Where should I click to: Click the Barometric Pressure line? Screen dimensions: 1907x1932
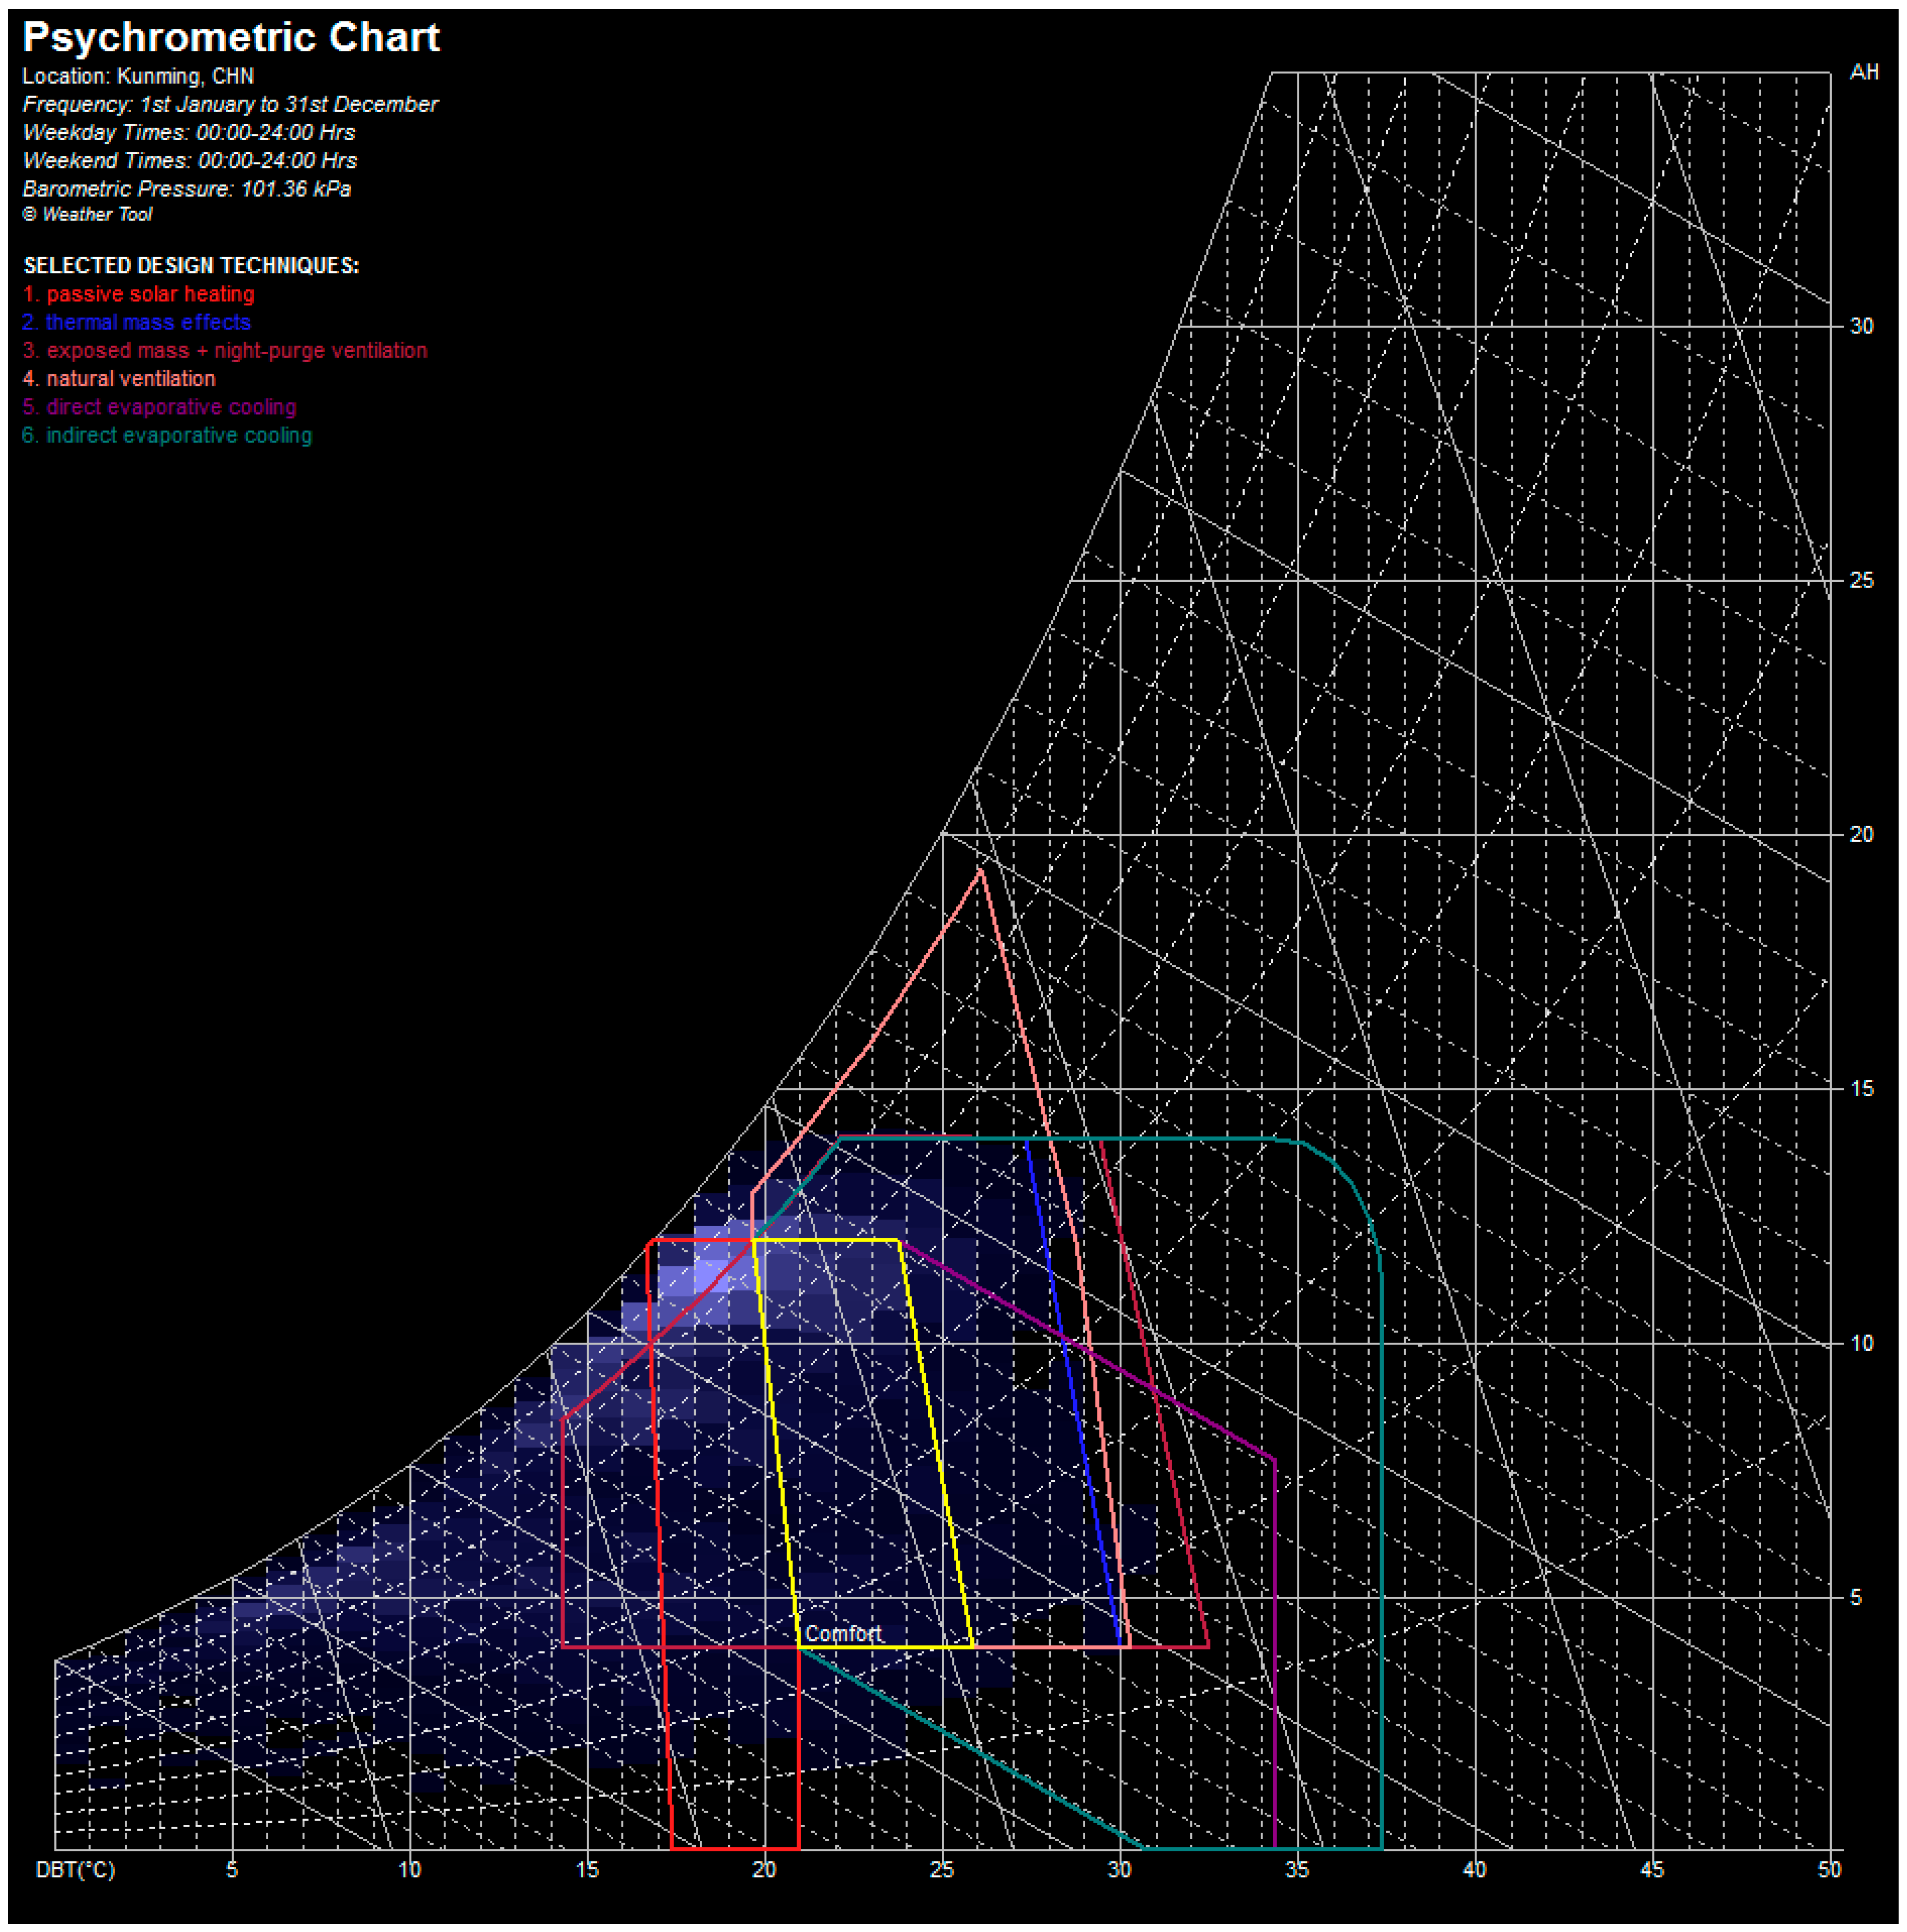pyautogui.click(x=187, y=189)
